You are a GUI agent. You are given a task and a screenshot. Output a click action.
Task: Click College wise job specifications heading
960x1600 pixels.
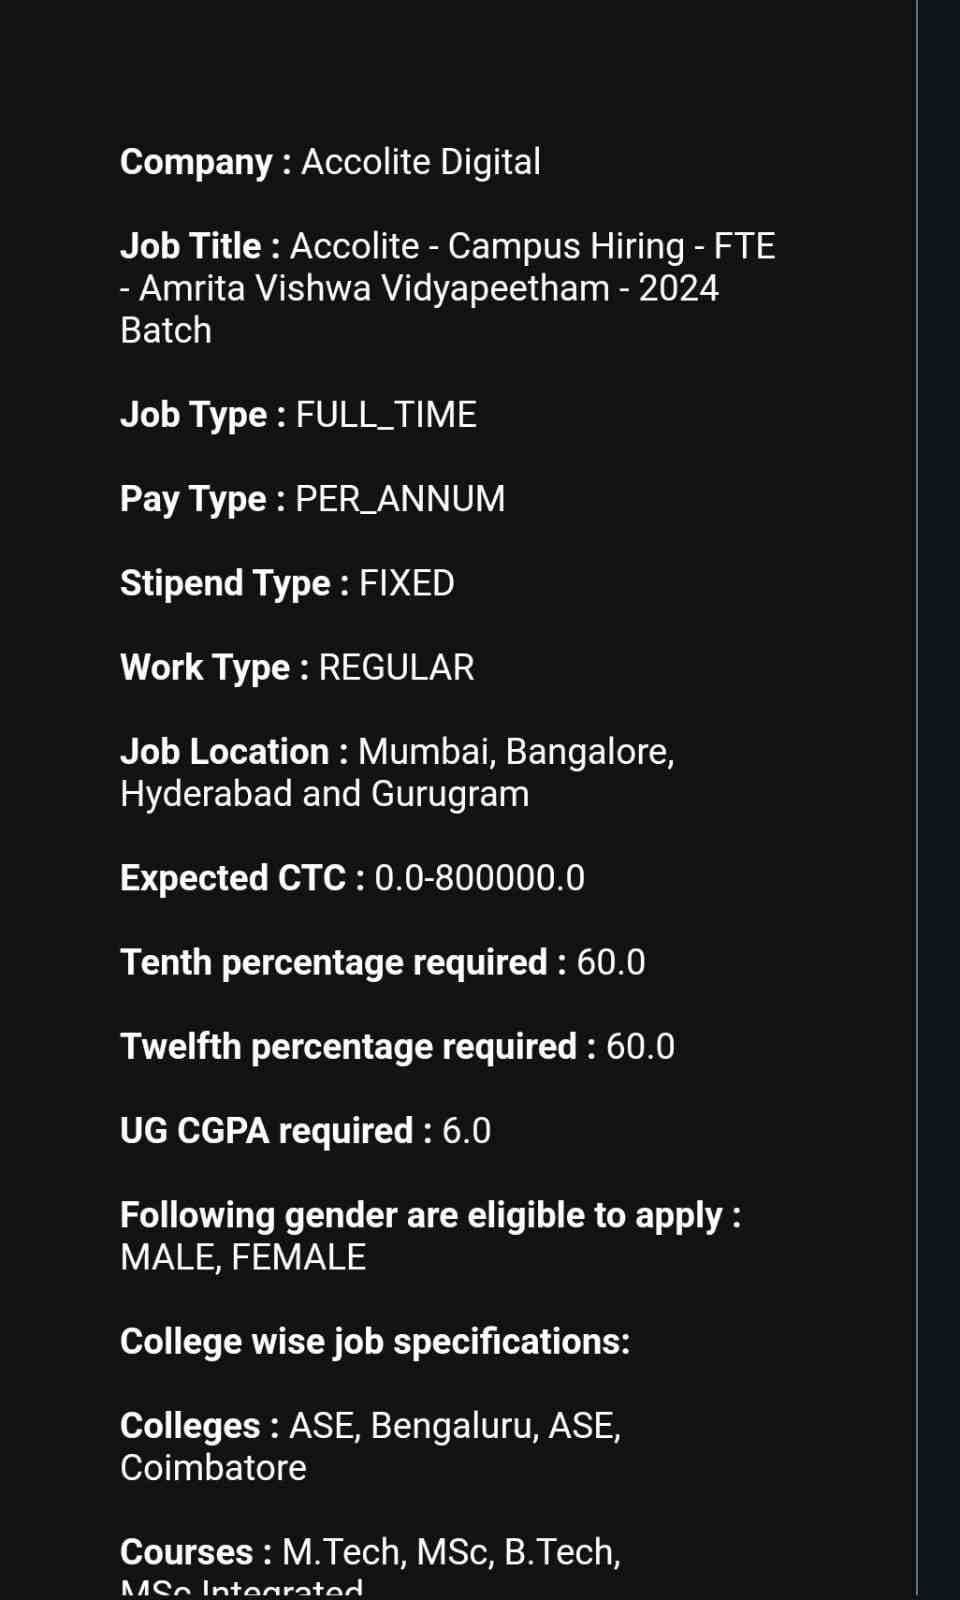point(375,1342)
